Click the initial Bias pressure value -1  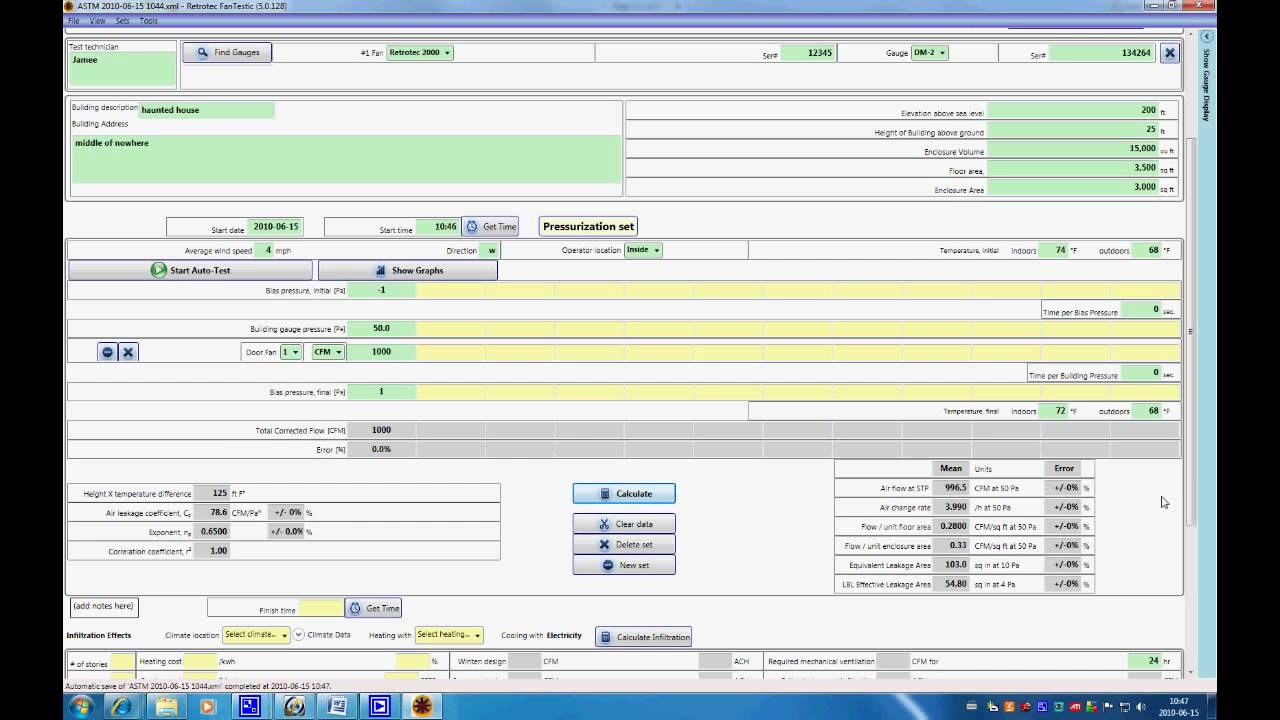pyautogui.click(x=381, y=290)
